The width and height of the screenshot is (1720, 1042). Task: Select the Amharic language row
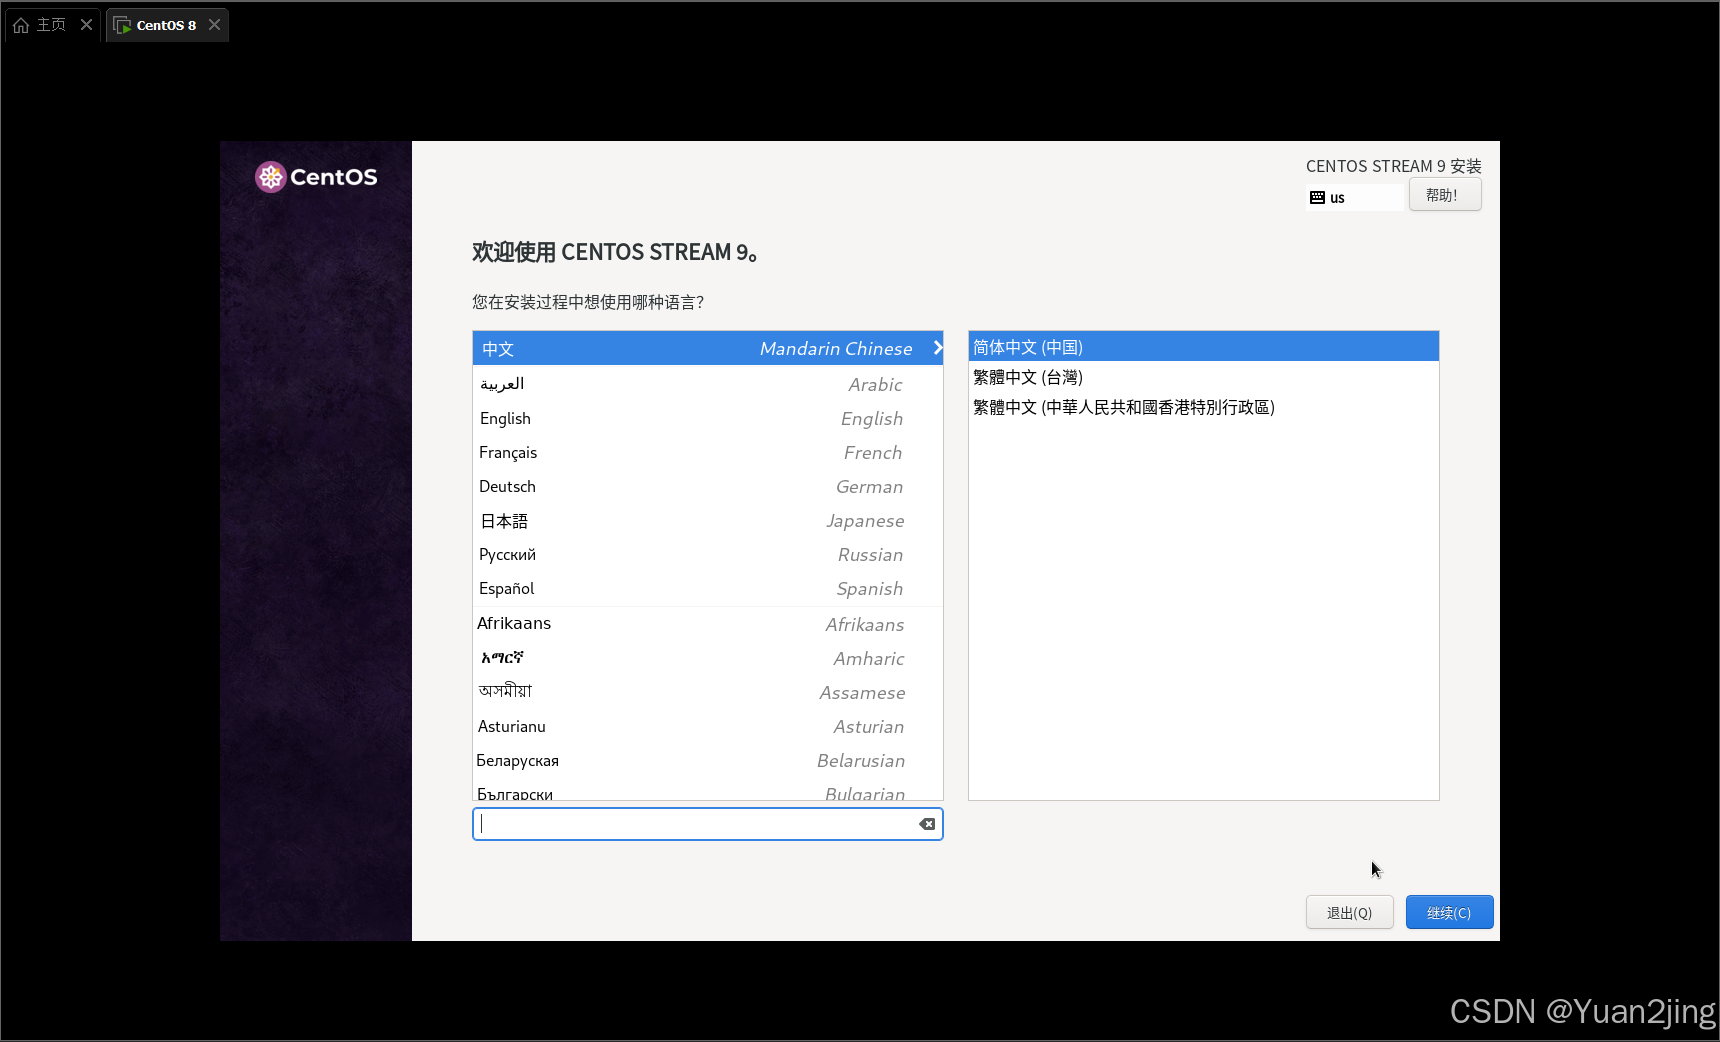[x=707, y=658]
